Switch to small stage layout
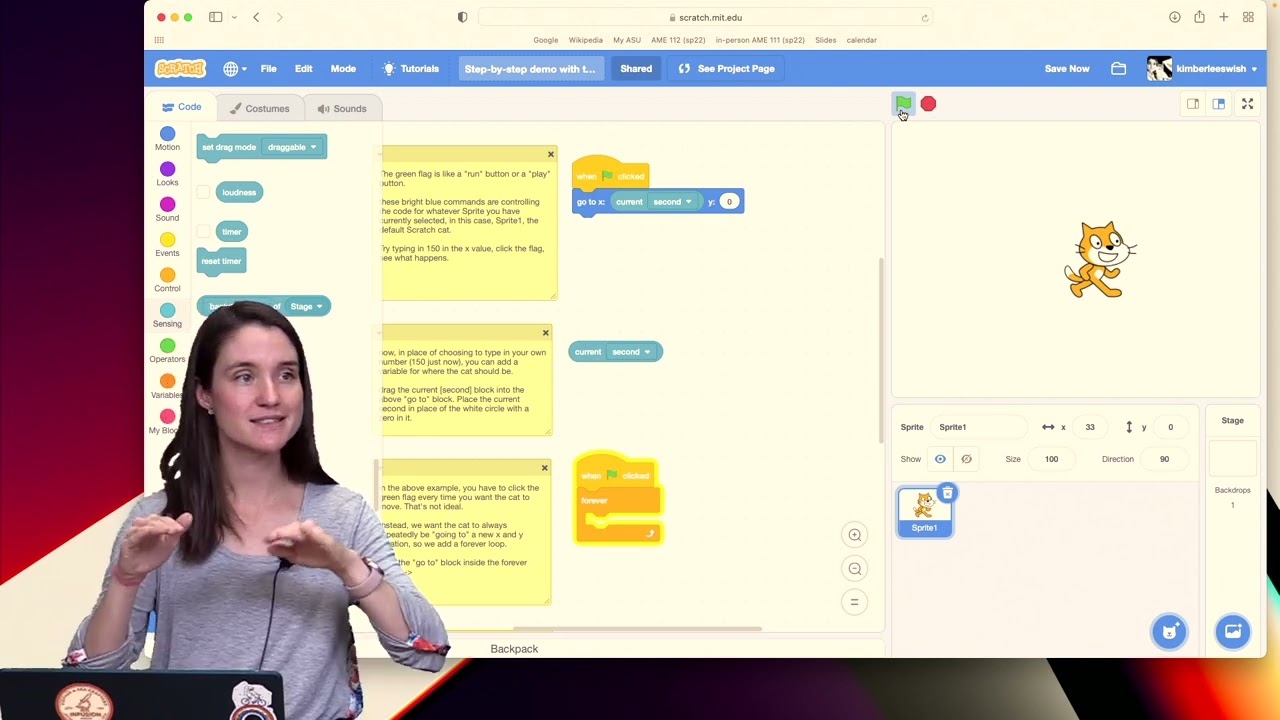Screen dimensions: 1280x720 pos(1193,104)
